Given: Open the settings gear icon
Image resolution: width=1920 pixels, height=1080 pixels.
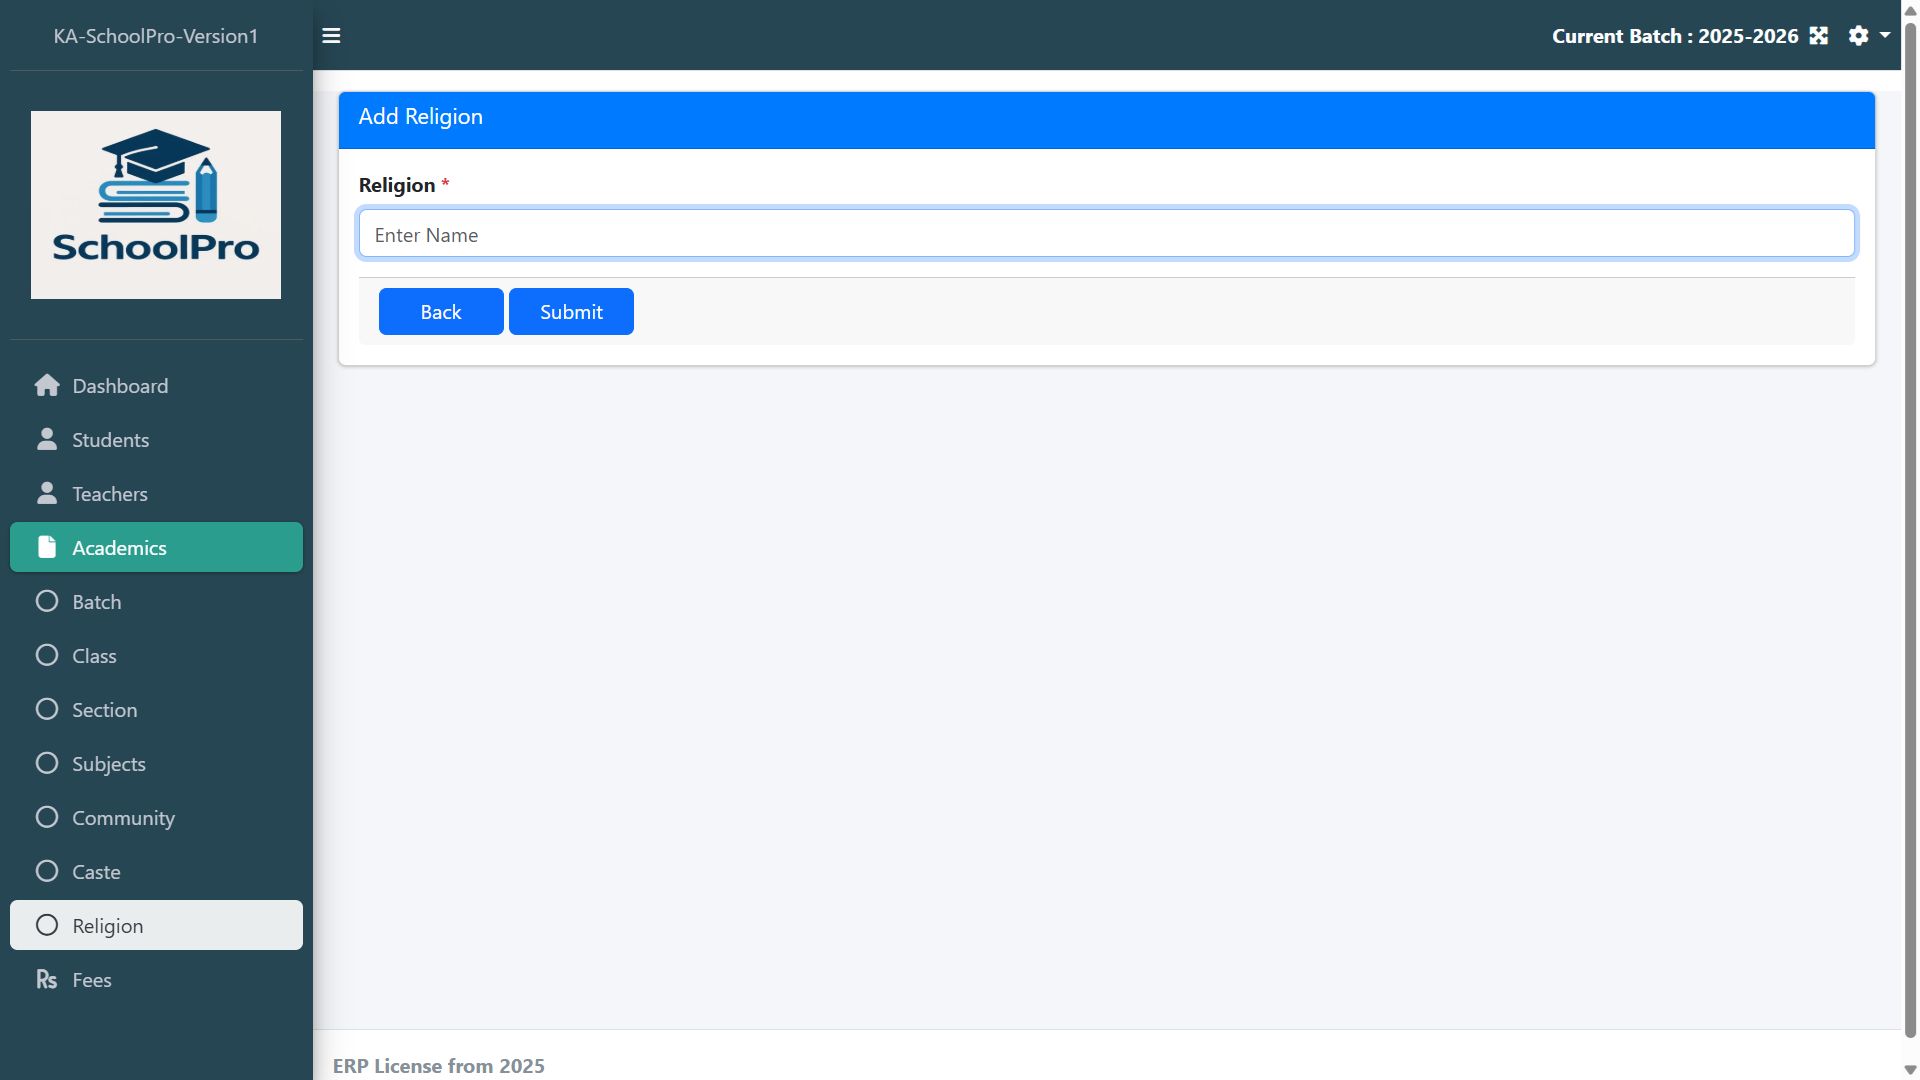Looking at the screenshot, I should click(1858, 36).
